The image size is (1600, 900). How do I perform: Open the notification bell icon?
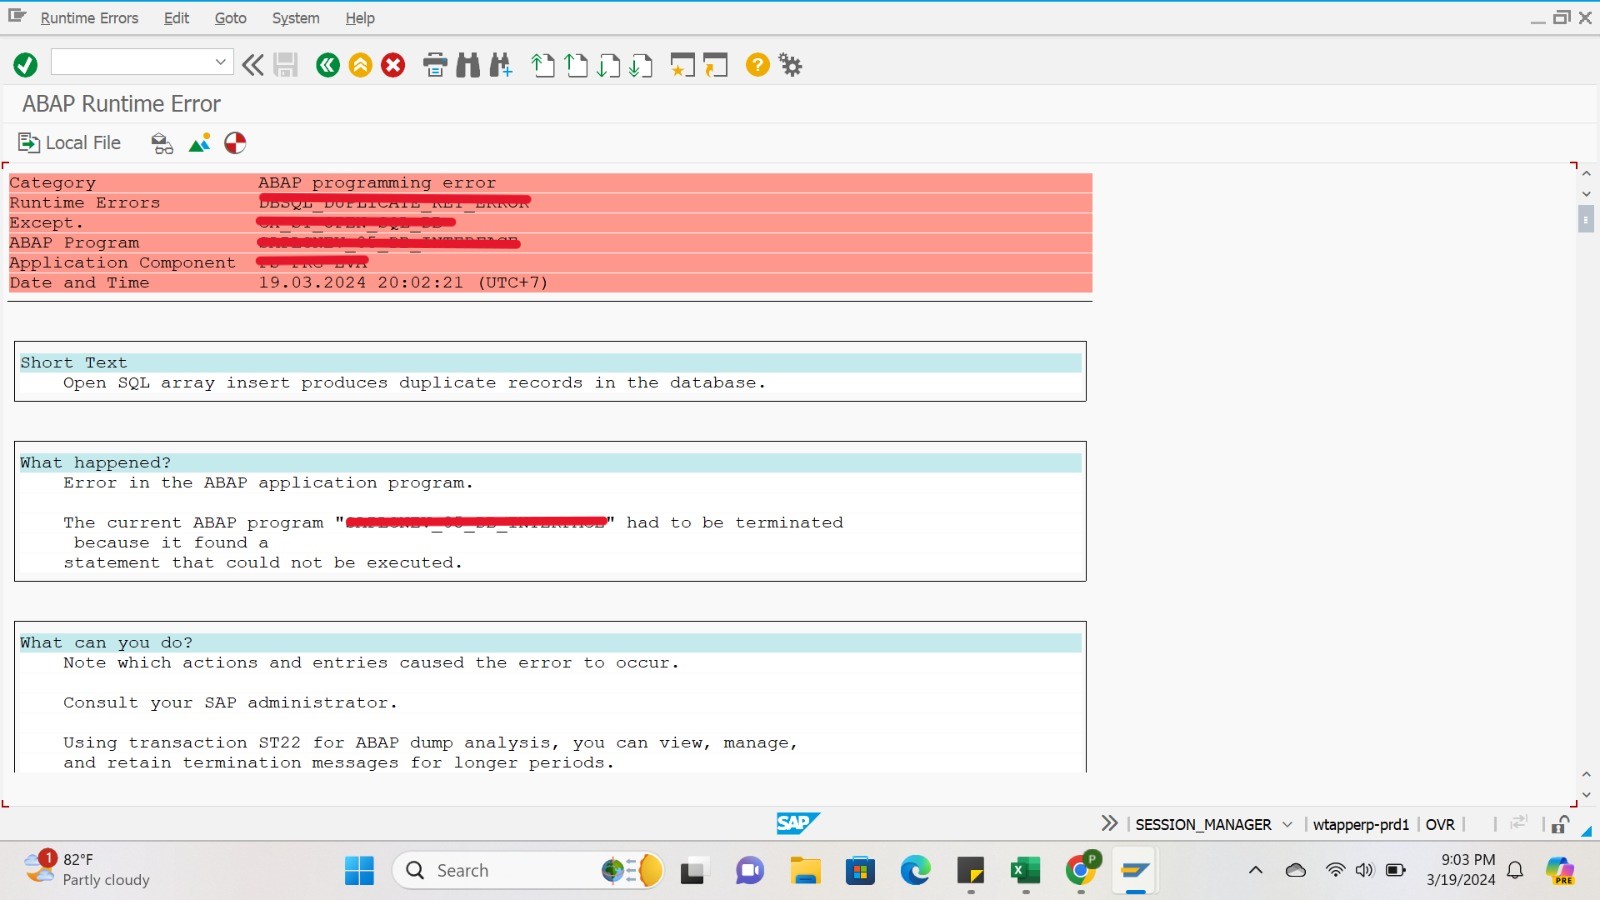point(1515,870)
